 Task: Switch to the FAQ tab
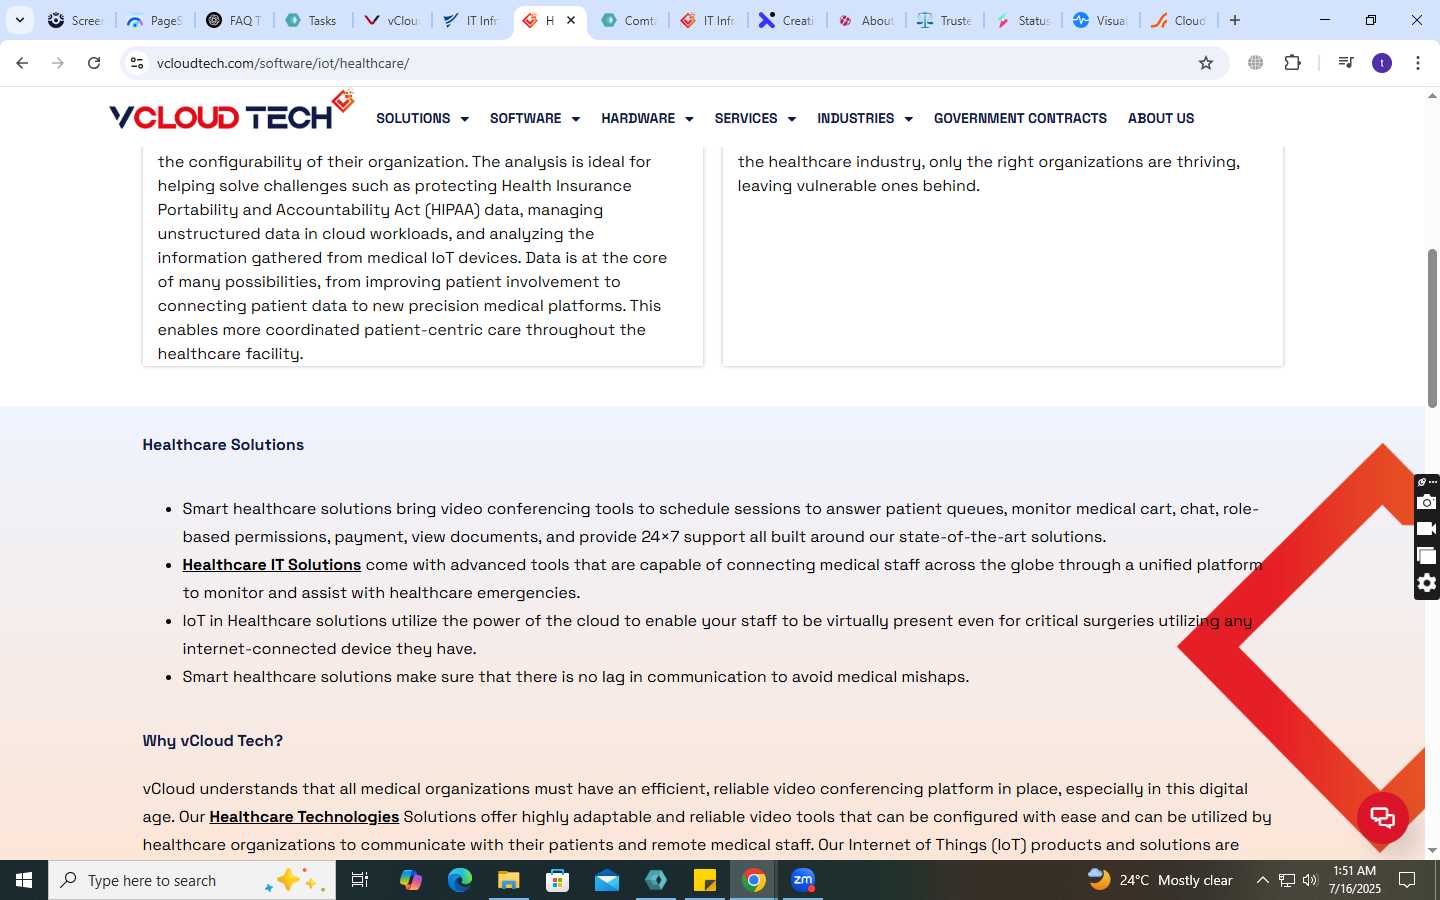(x=233, y=20)
